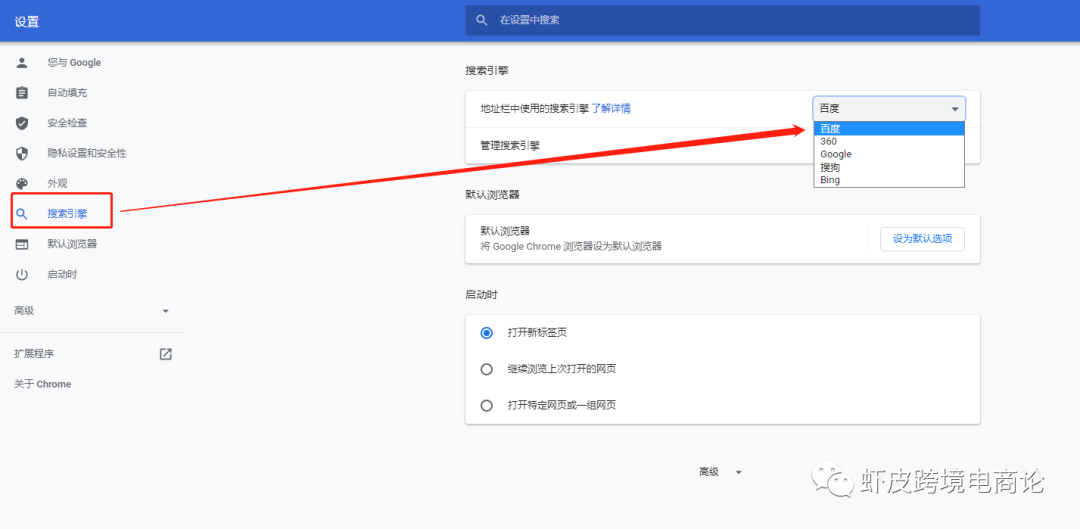
Task: Select 打开新标签页 radio option
Action: (x=487, y=333)
